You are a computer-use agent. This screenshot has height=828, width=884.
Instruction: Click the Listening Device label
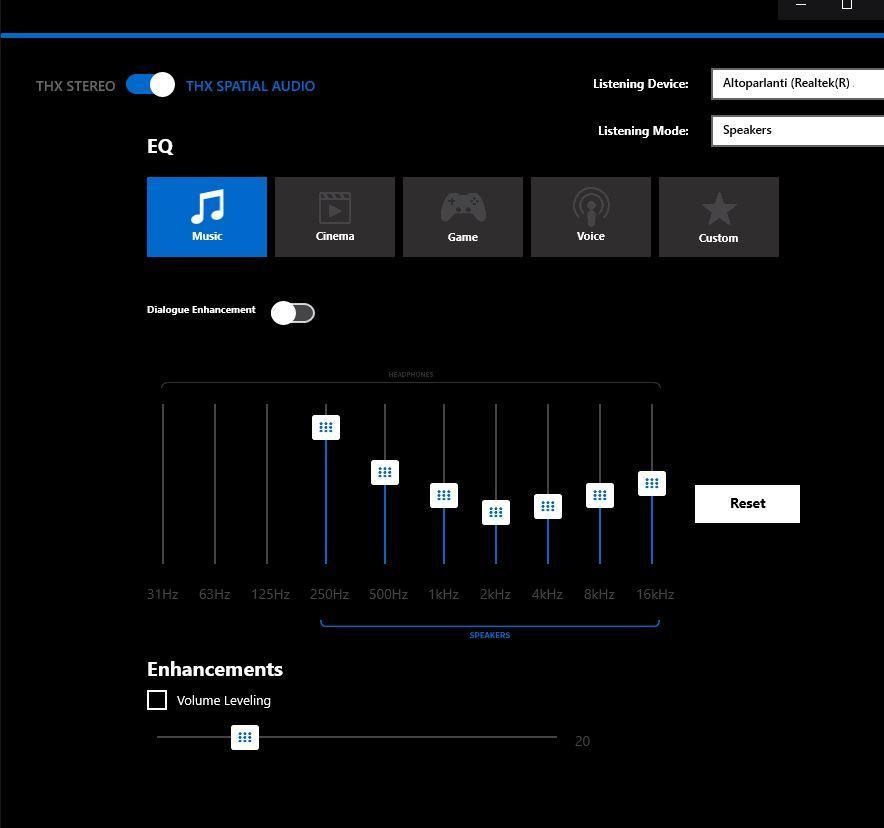point(641,84)
